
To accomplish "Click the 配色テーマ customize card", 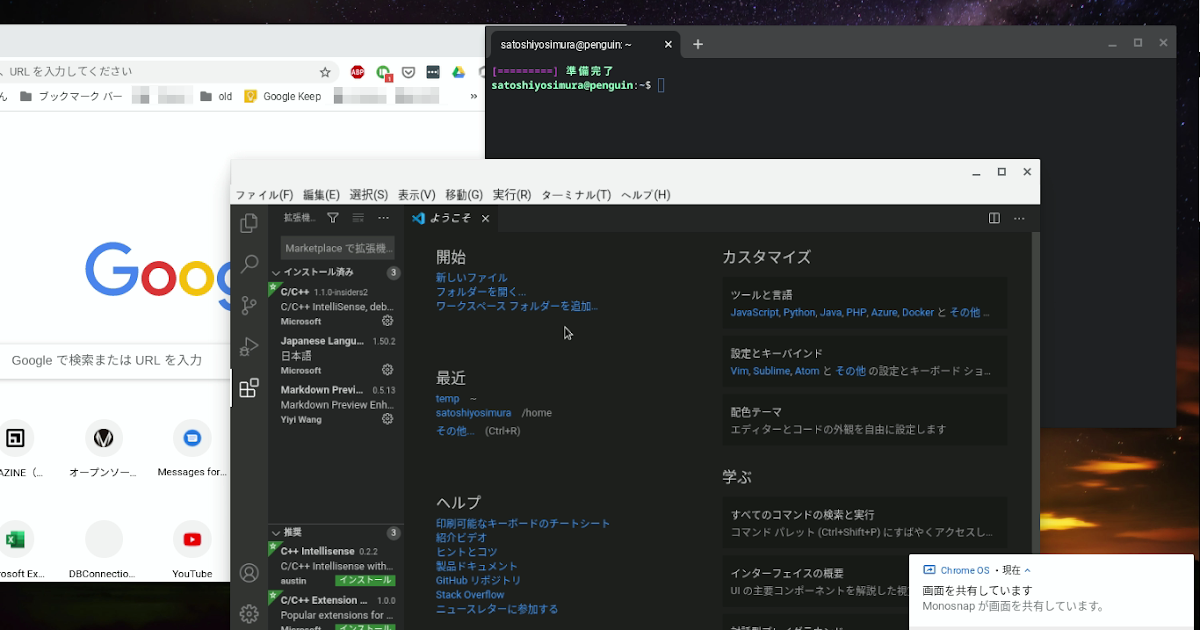I will click(864, 420).
